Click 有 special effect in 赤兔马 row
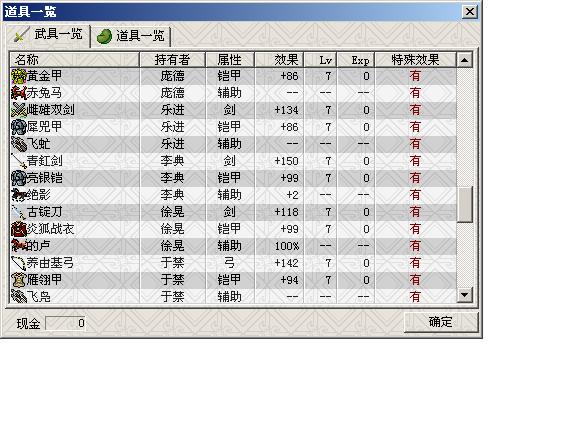 coord(415,93)
